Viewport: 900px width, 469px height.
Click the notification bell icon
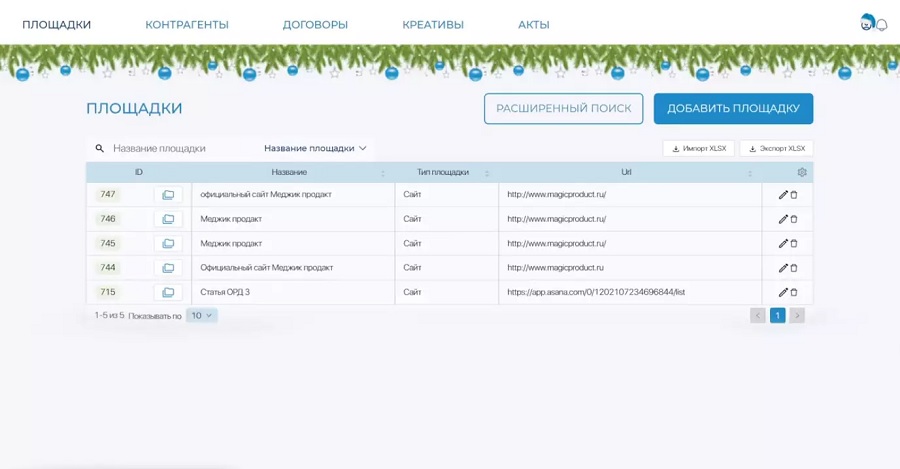(882, 25)
